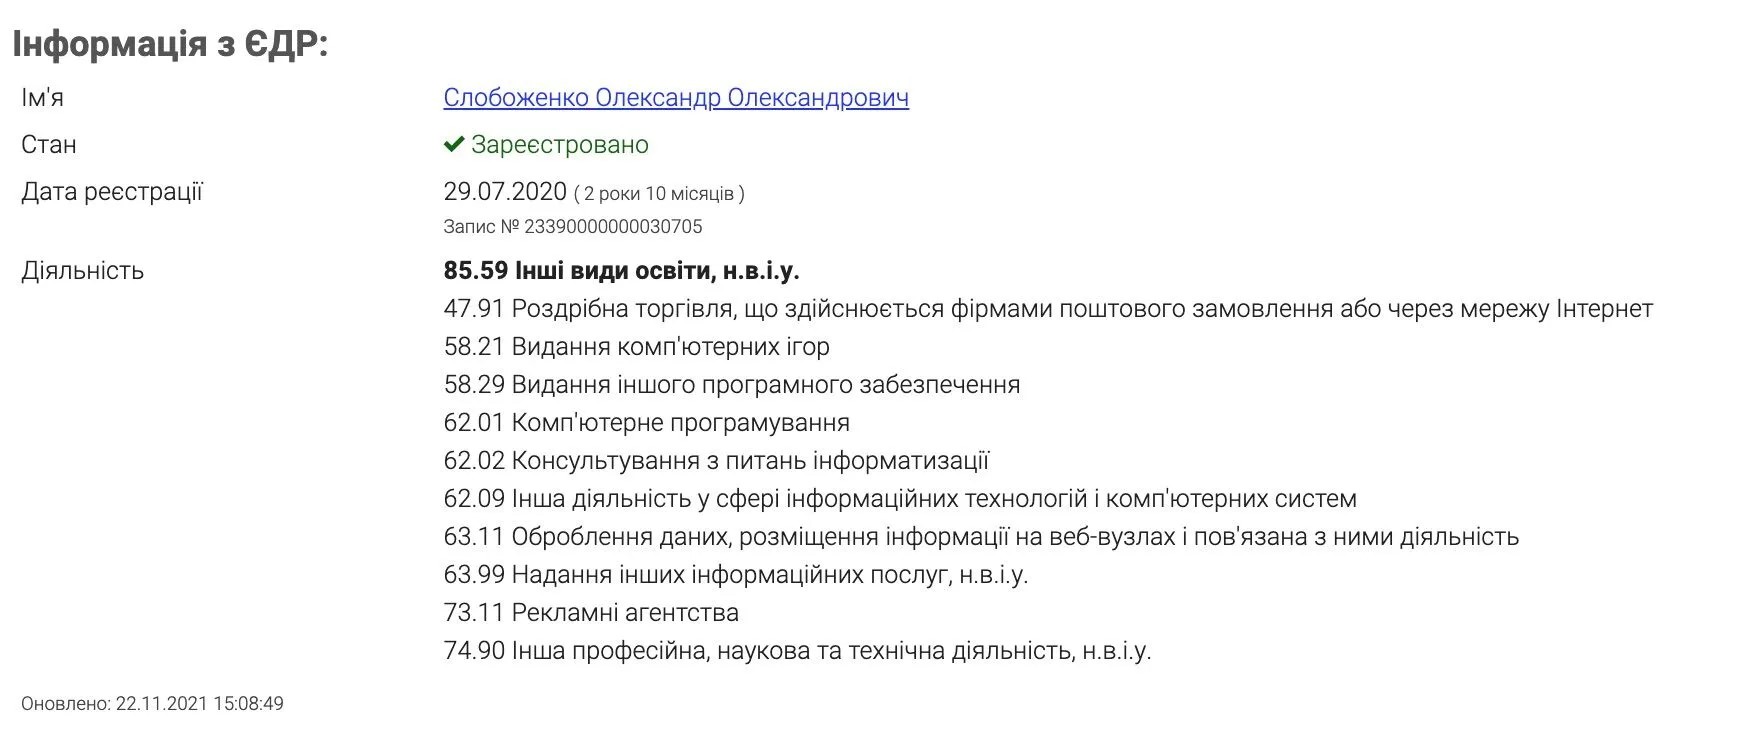Click the Оновлено timestamp at the bottom
Viewport: 1738px width, 748px height.
tap(152, 704)
